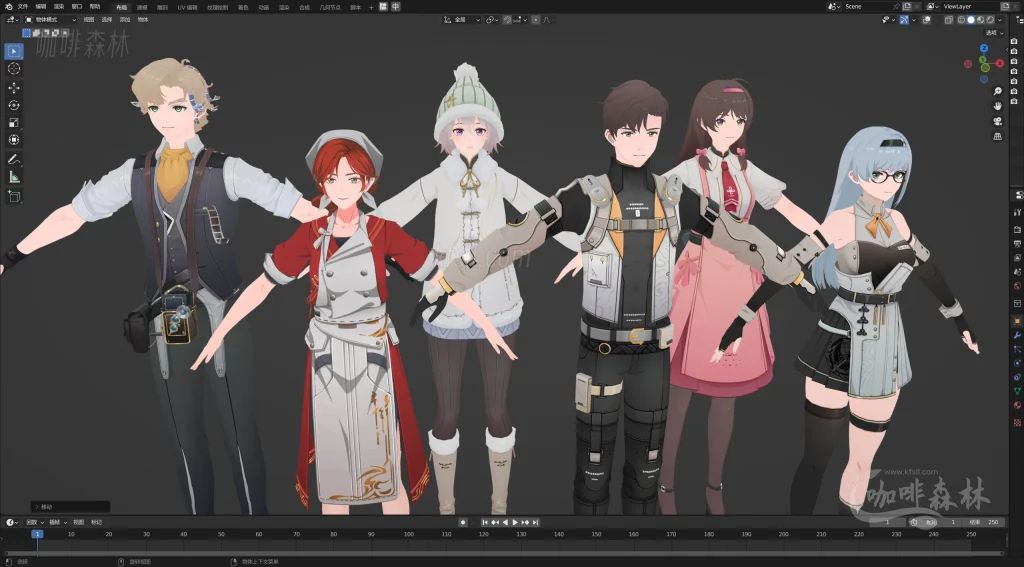Switch to solid viewport shading
The height and width of the screenshot is (567, 1024).
(971, 20)
